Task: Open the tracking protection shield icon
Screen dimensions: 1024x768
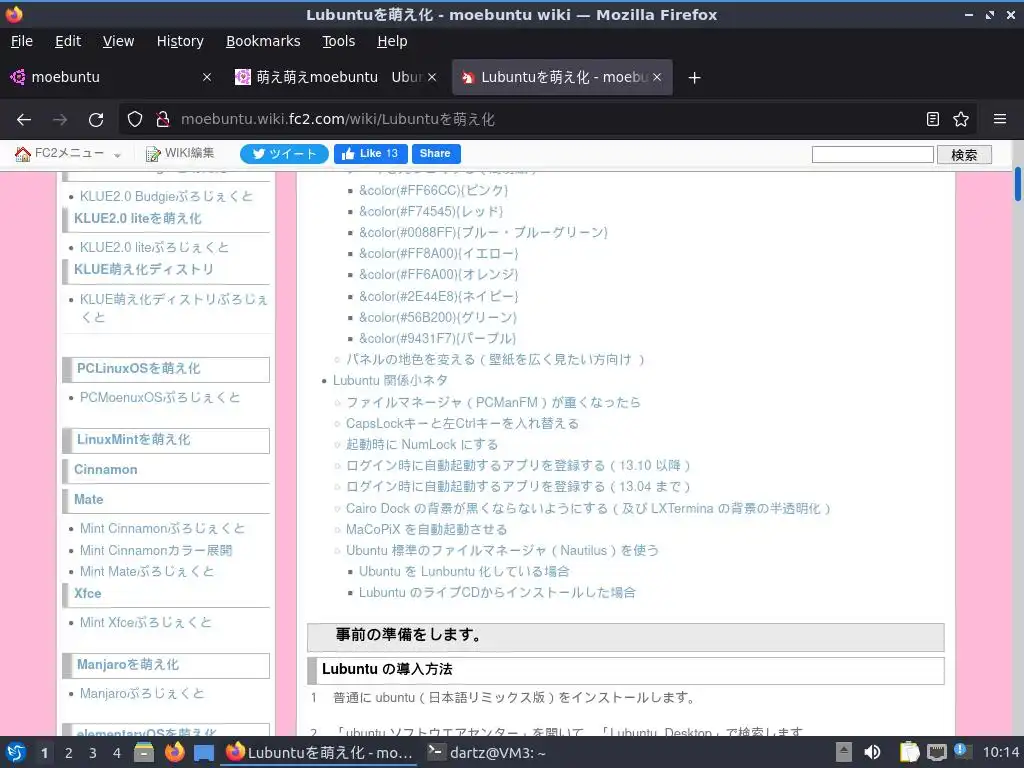Action: point(135,119)
